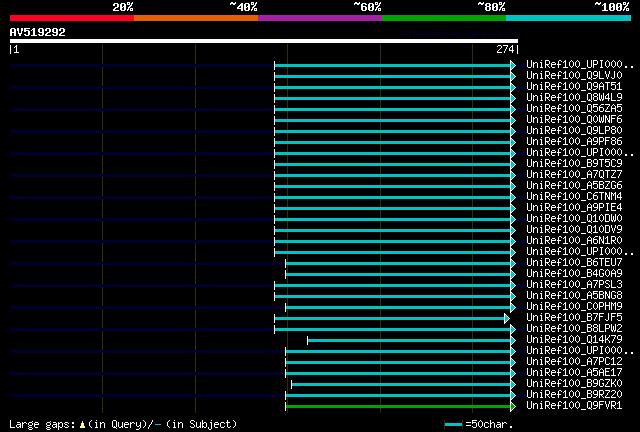This screenshot has height=432, width=640.
Task: Click the cyan ~100% identity color segment
Action: [x=568, y=18]
